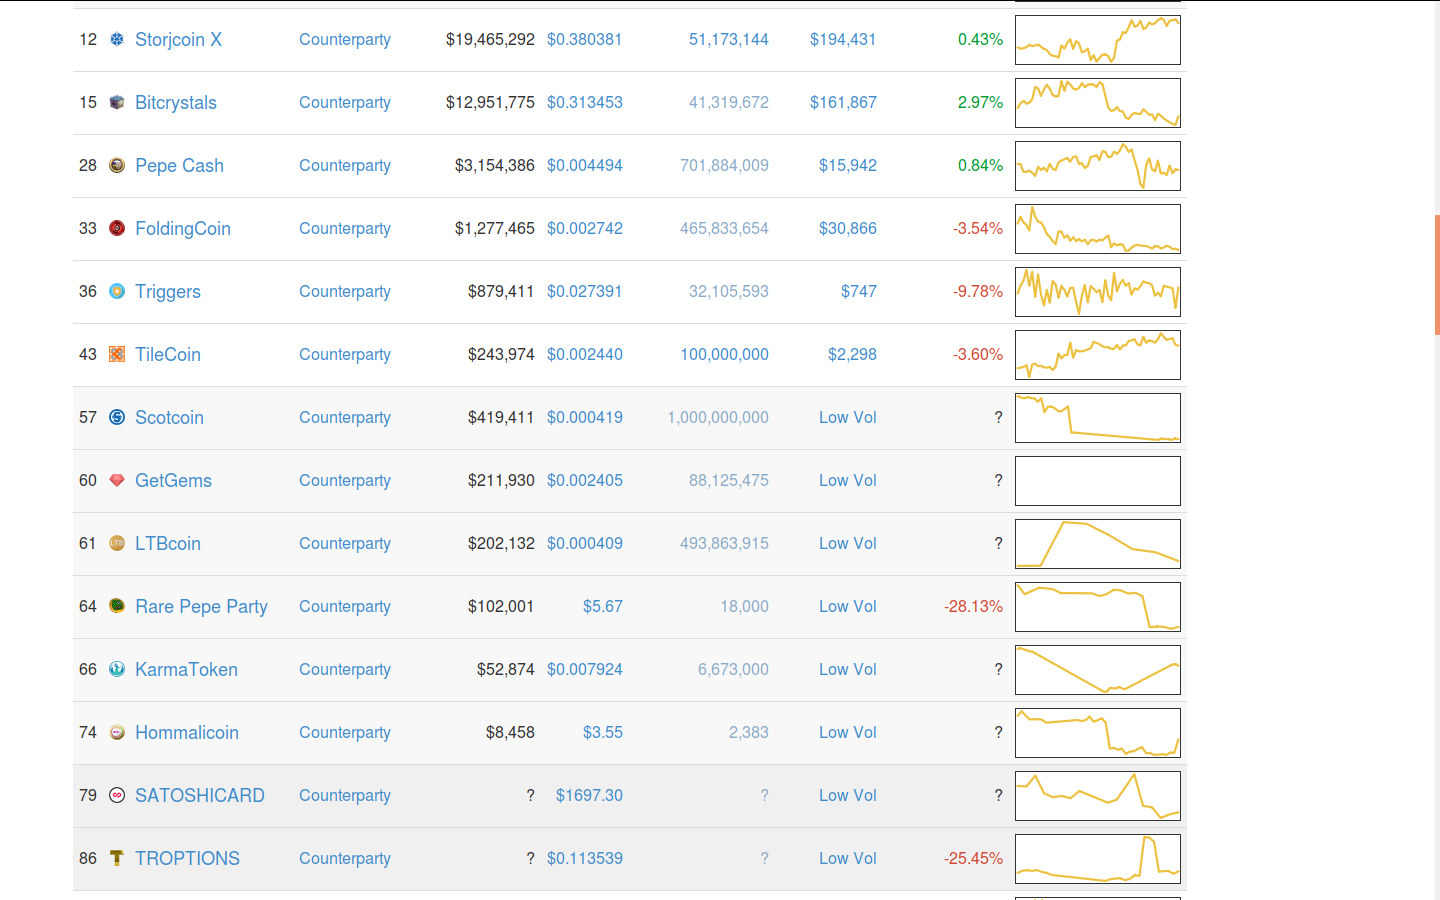Open FoldingCoin sparkline chart
The width and height of the screenshot is (1440, 900).
pos(1098,229)
